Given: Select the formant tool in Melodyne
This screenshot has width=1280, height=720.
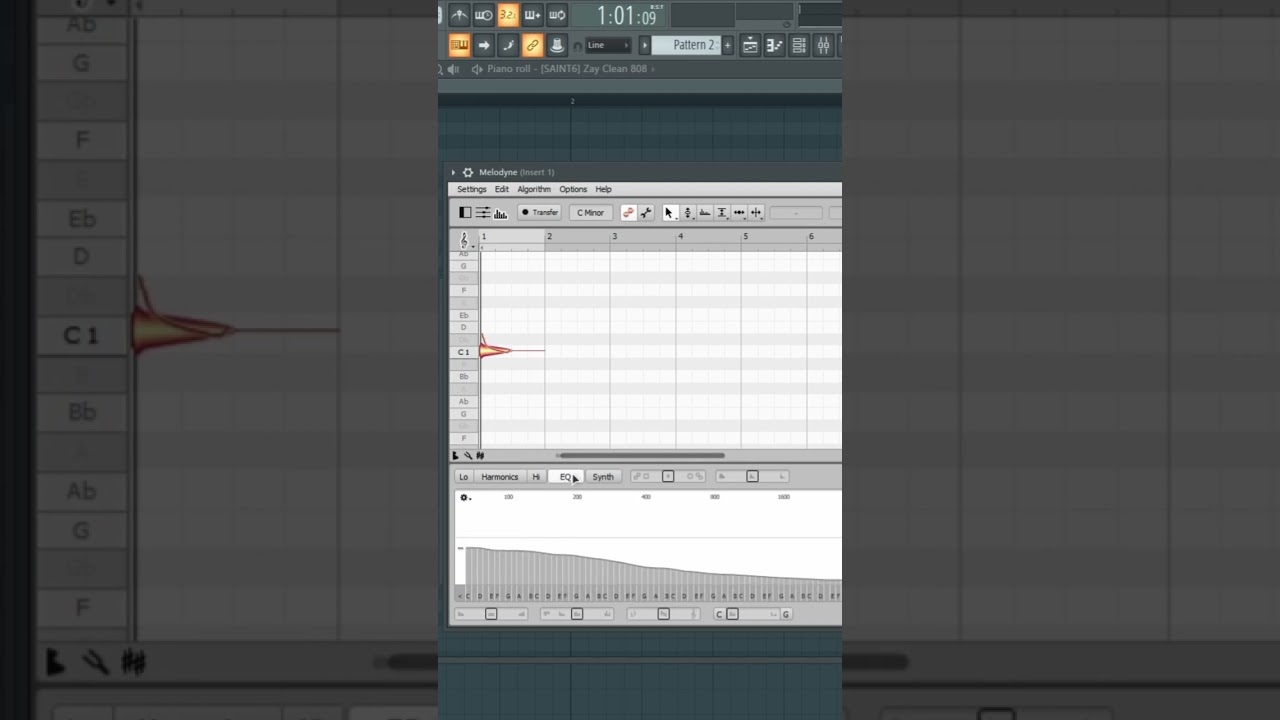Looking at the screenshot, I should pos(705,212).
